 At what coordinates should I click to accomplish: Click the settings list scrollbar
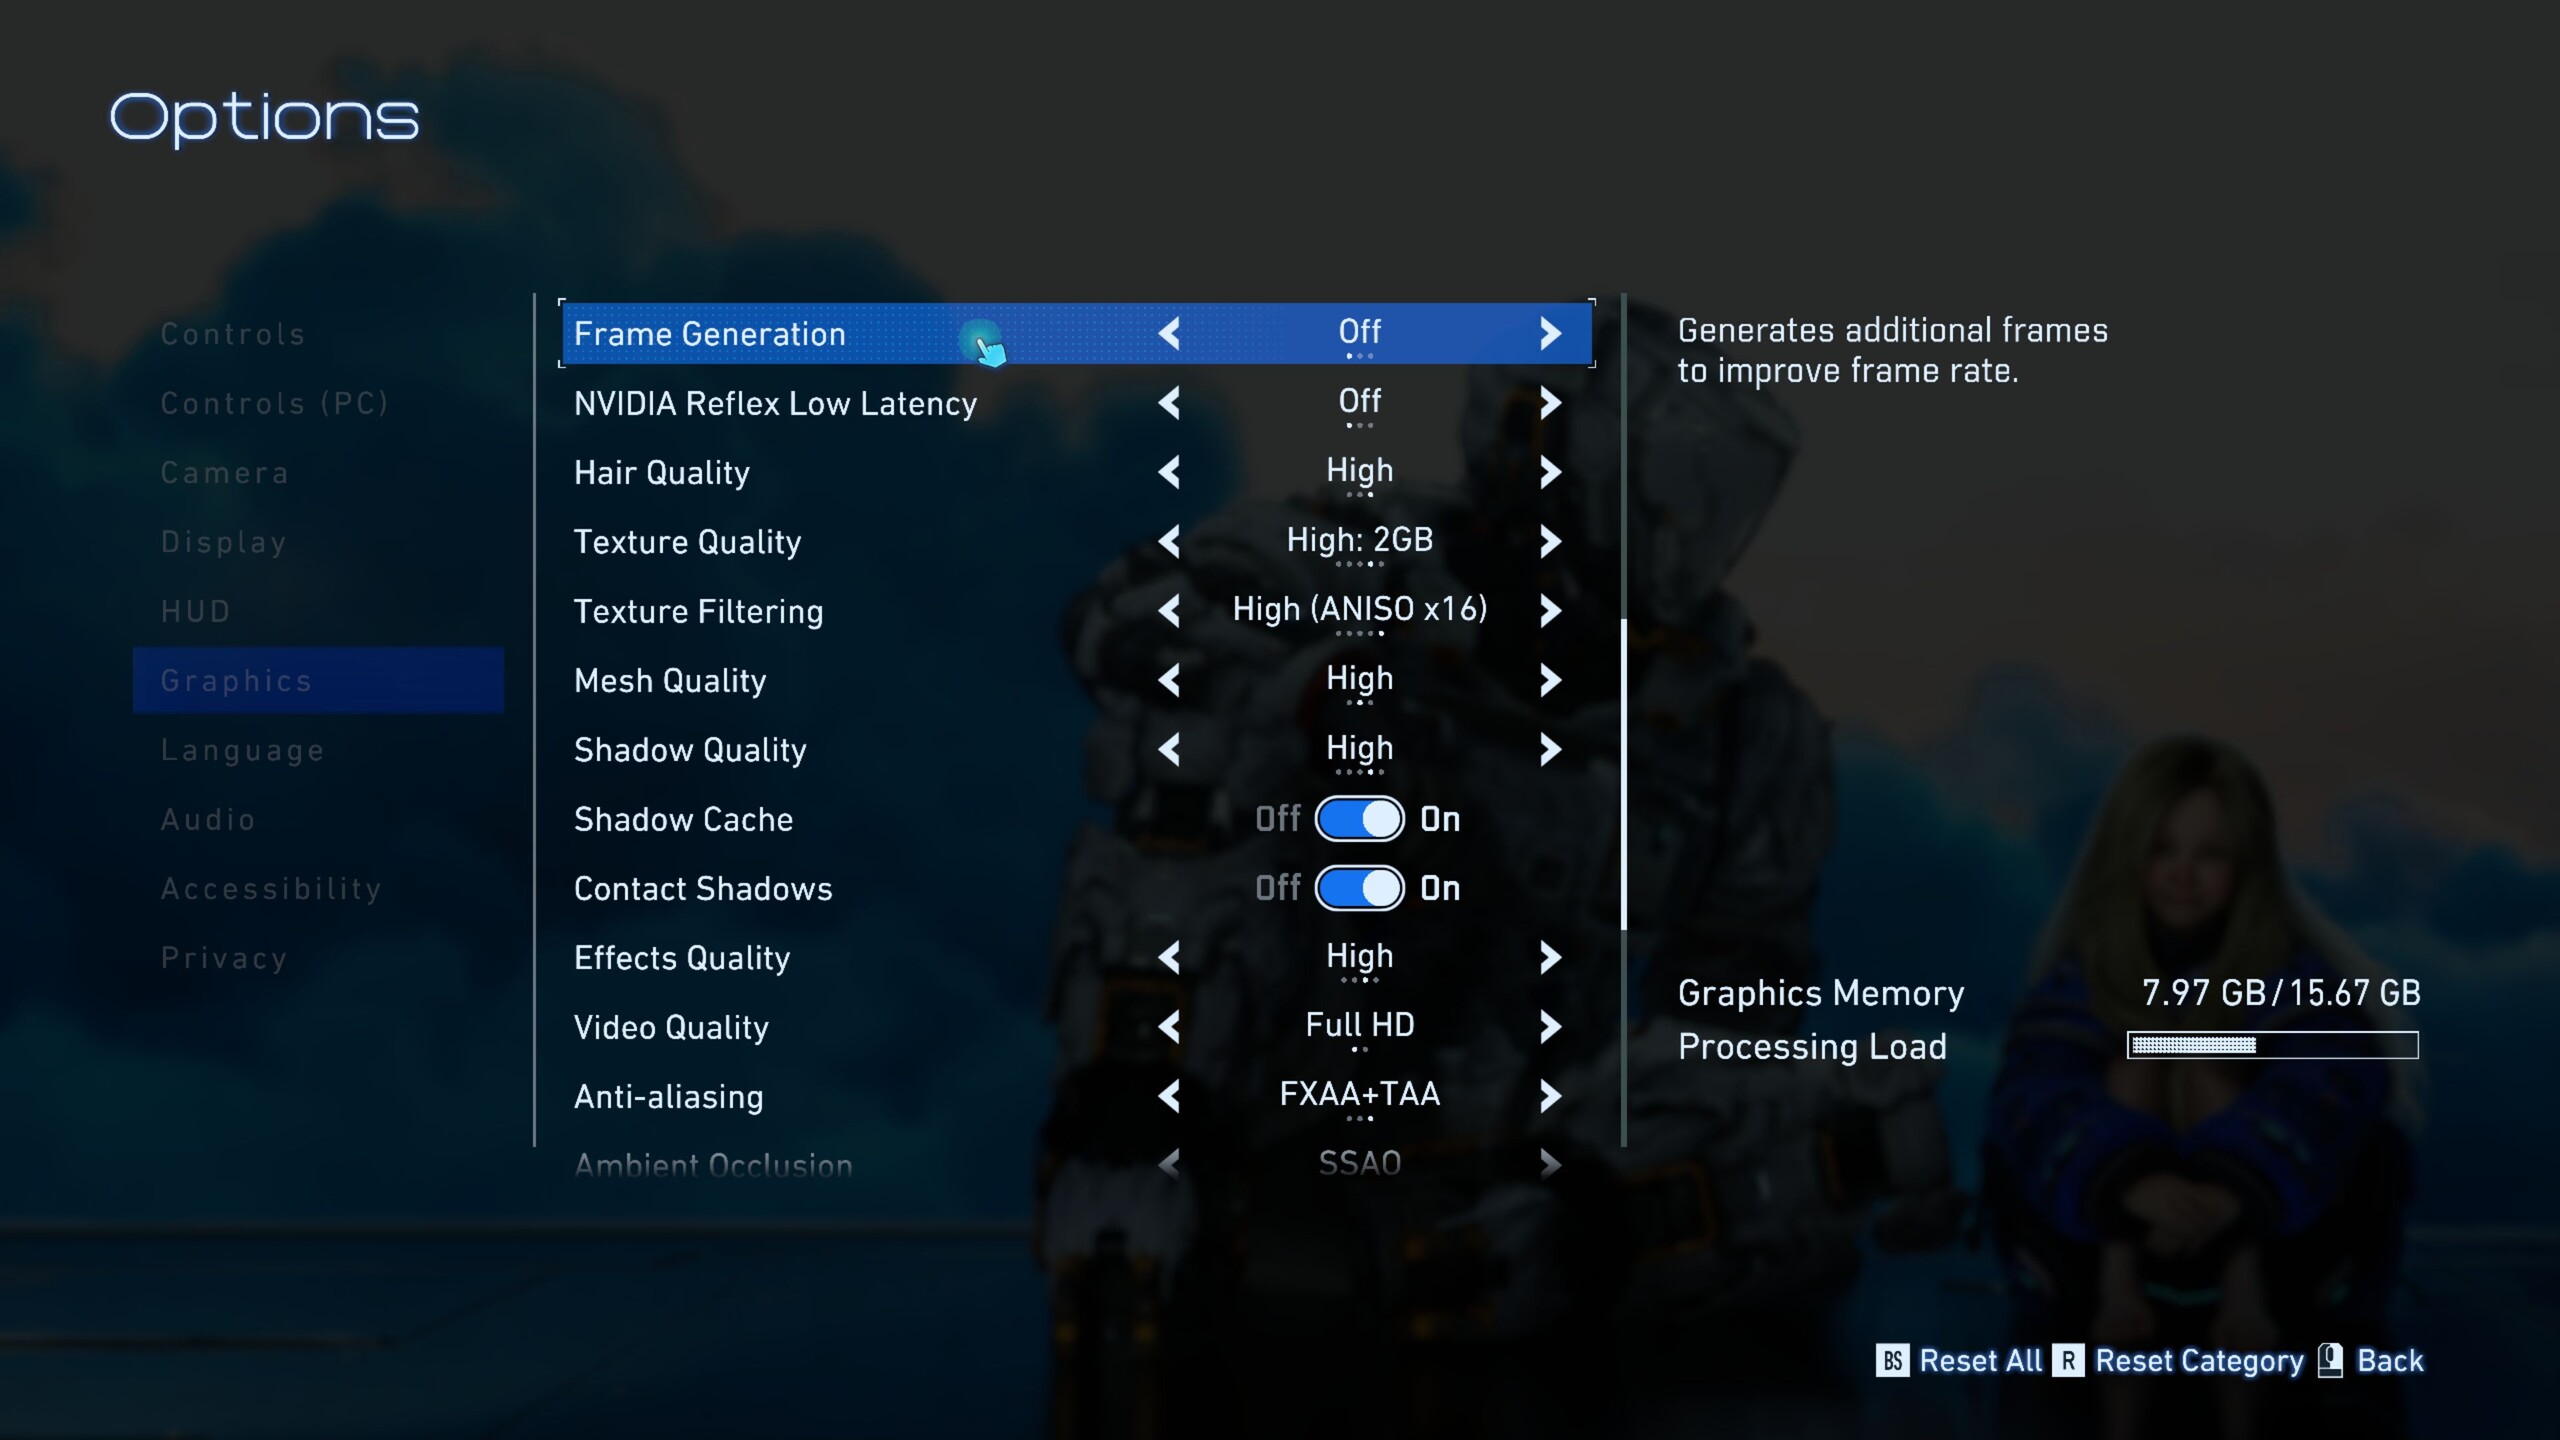coord(1623,775)
